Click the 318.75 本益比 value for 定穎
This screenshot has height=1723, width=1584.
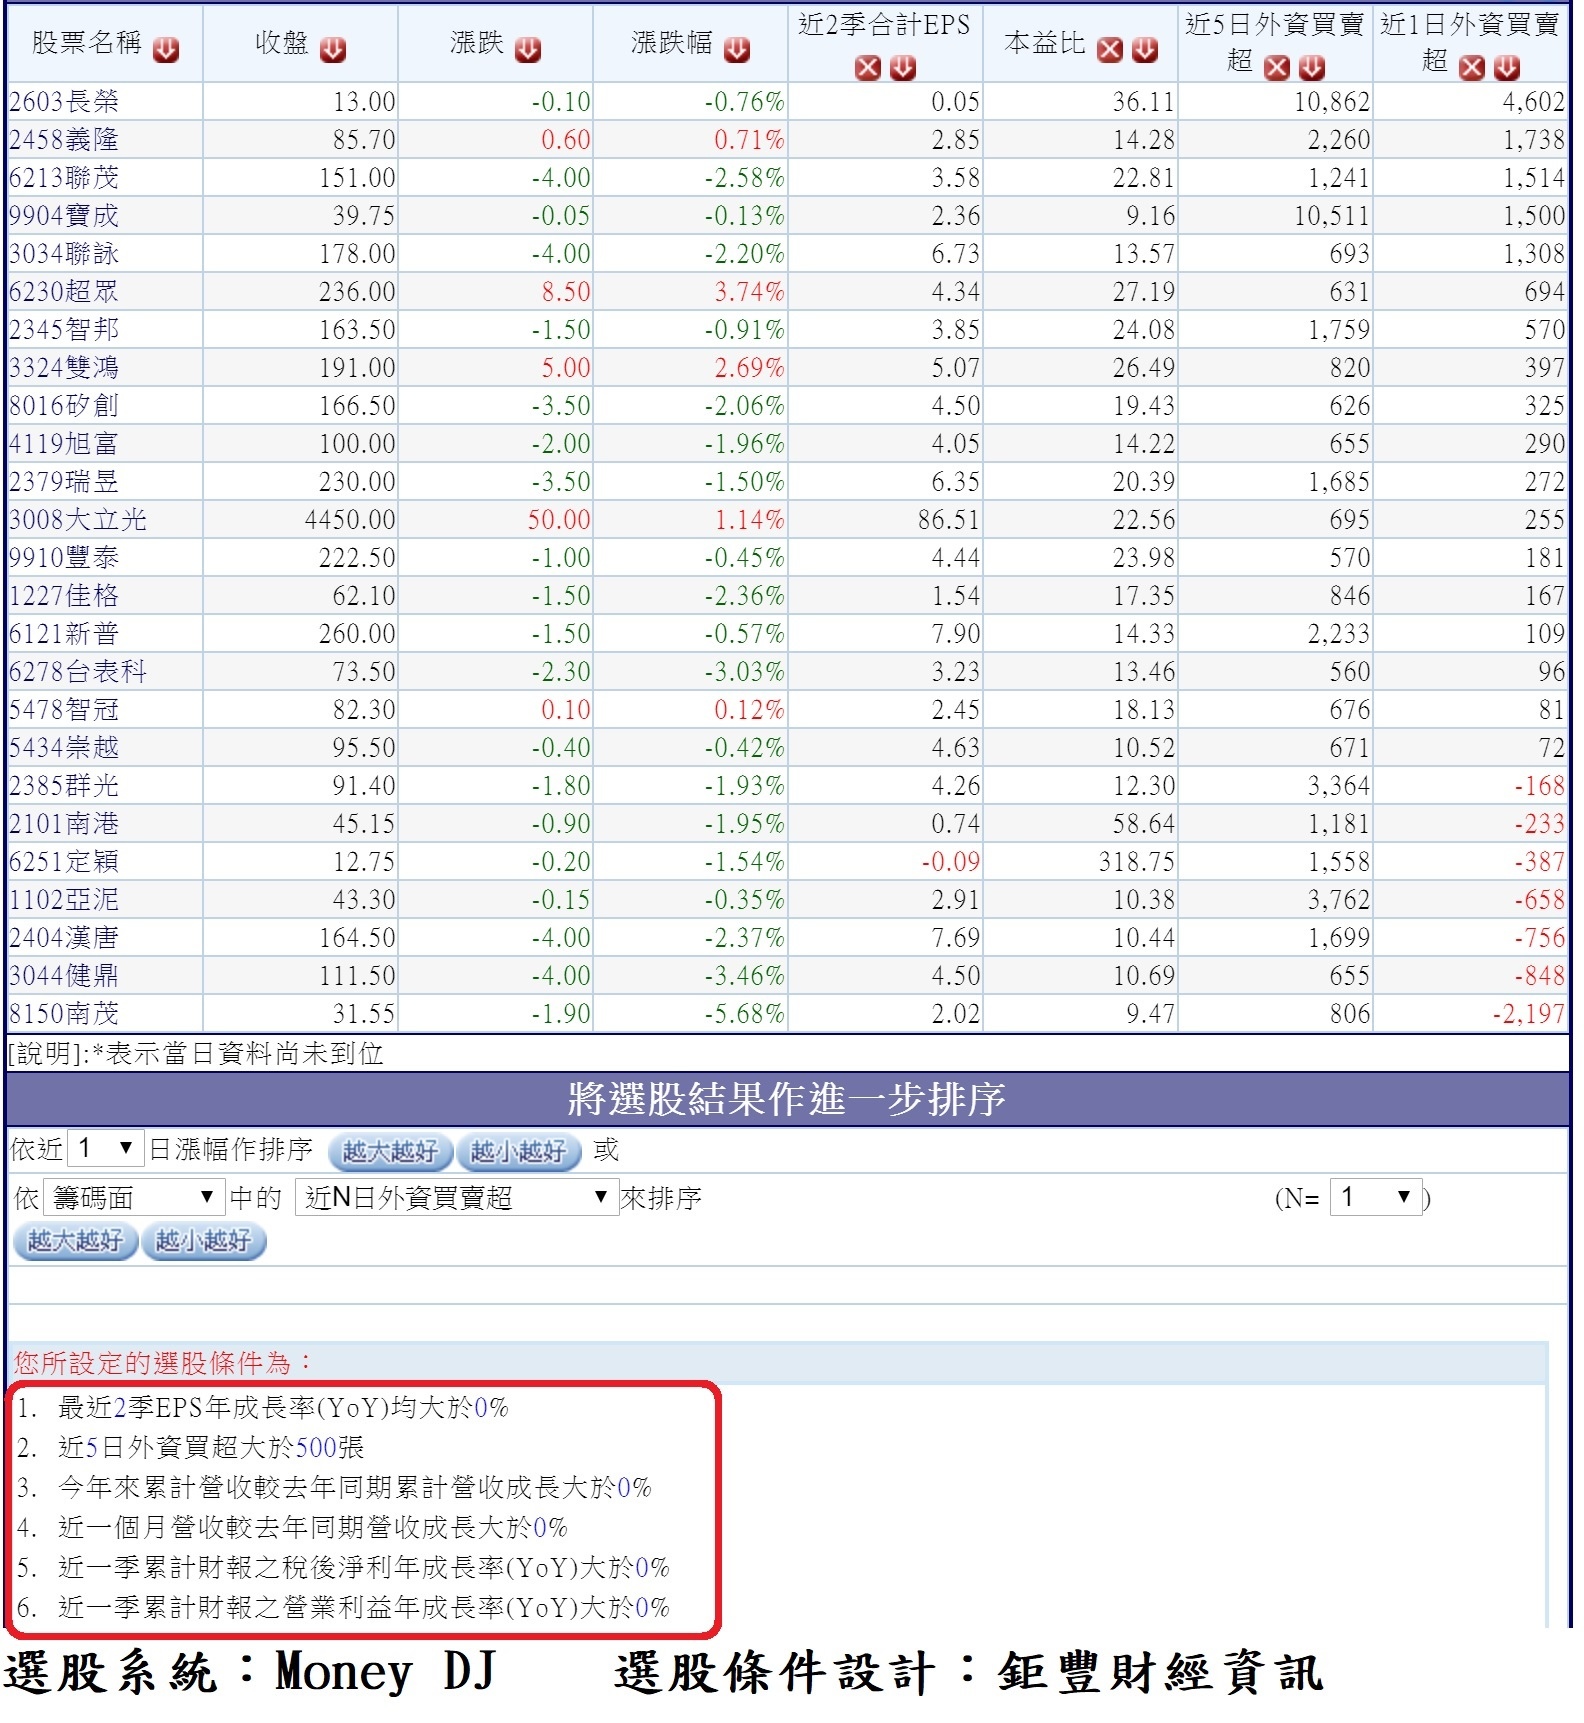coord(1137,861)
